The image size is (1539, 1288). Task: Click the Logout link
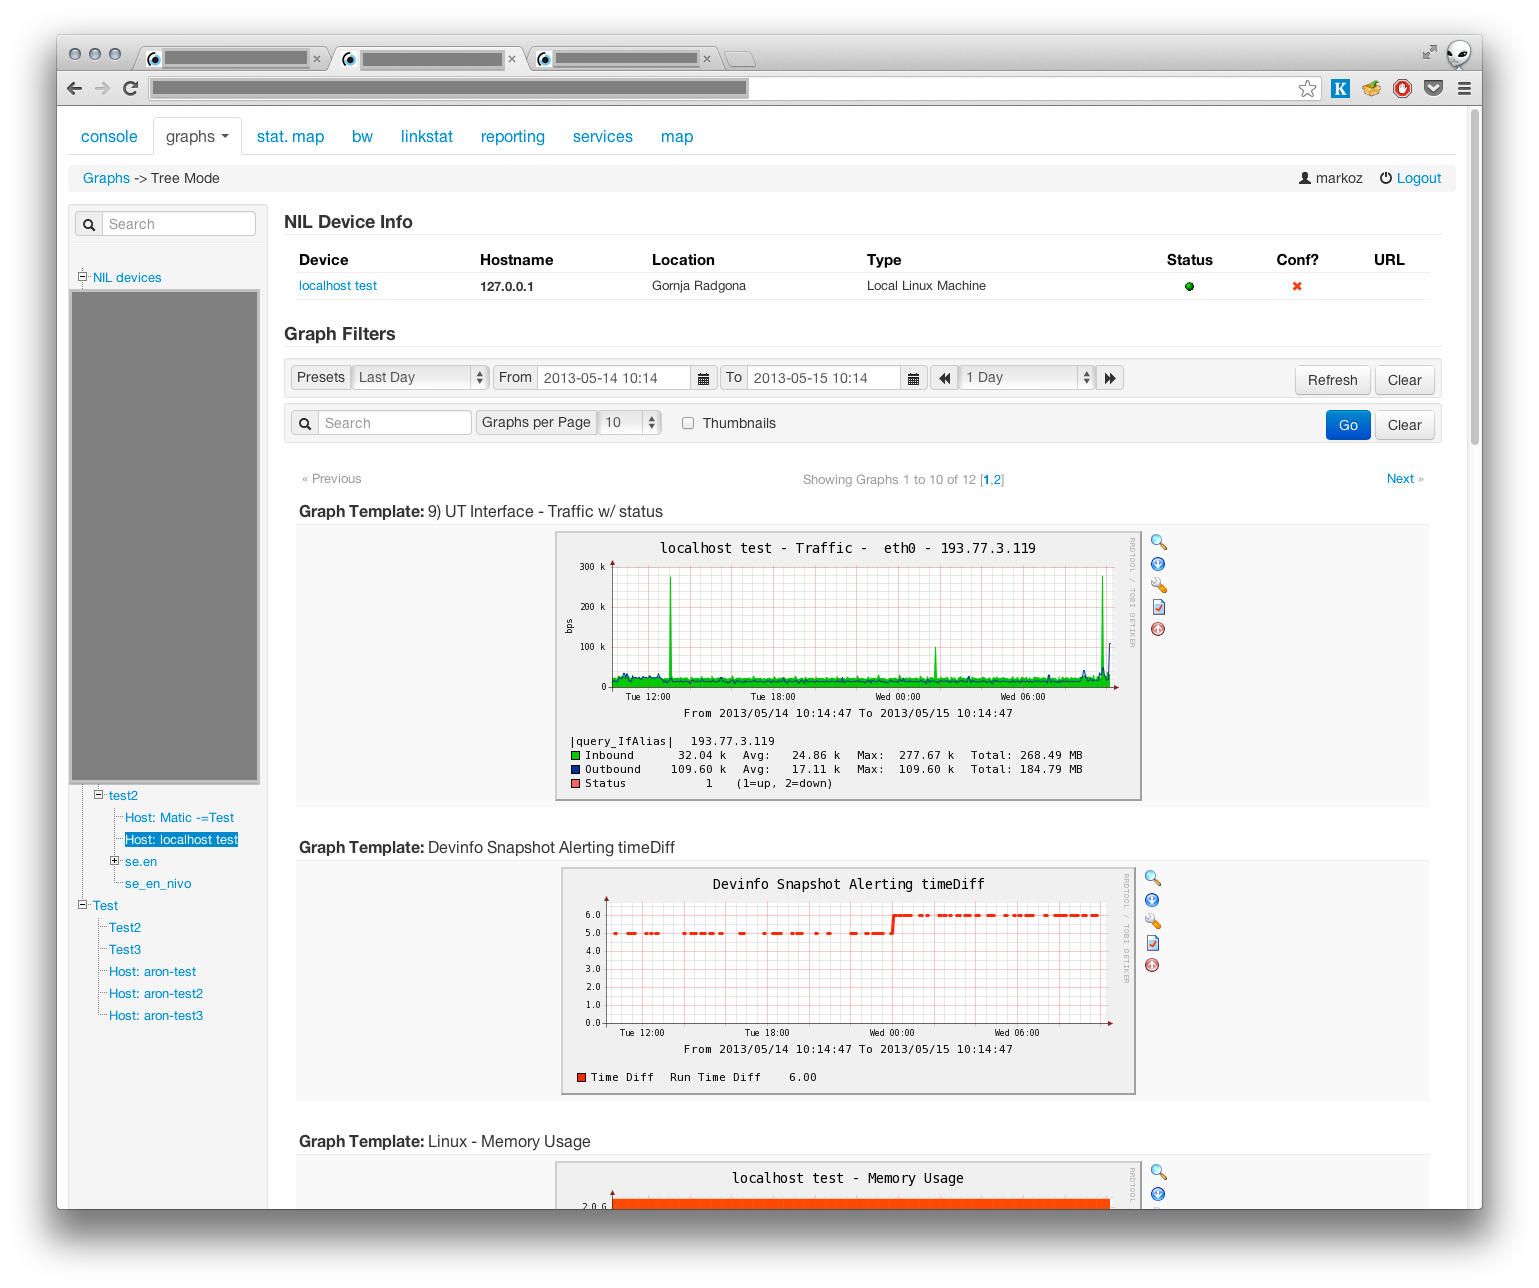(x=1419, y=178)
